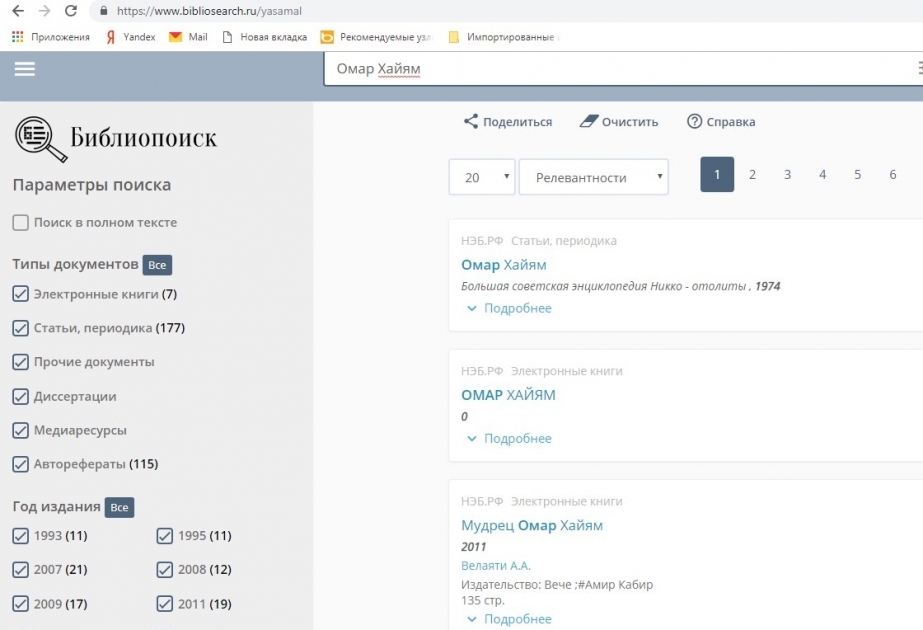This screenshot has height=630, width=923.
Task: Open the Релевантности sort dropdown
Action: click(593, 177)
